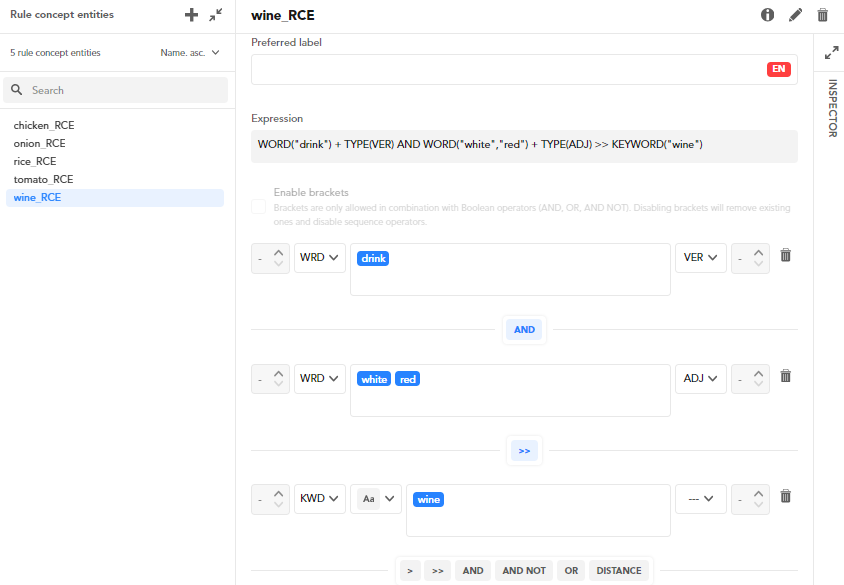Open the VER type dropdown
This screenshot has height=585, width=844.
coord(700,258)
